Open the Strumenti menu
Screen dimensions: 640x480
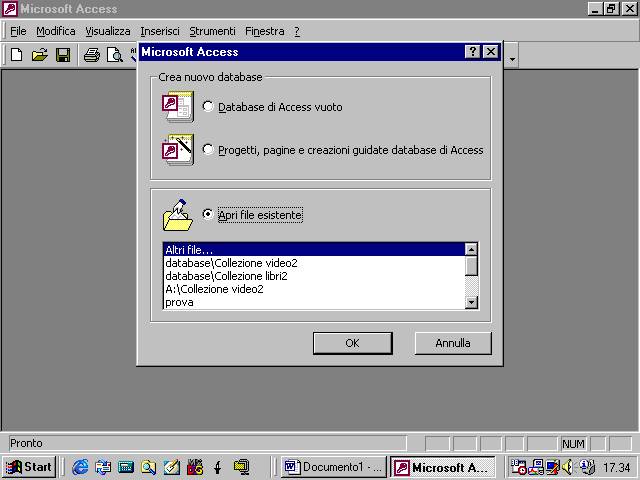coord(212,31)
